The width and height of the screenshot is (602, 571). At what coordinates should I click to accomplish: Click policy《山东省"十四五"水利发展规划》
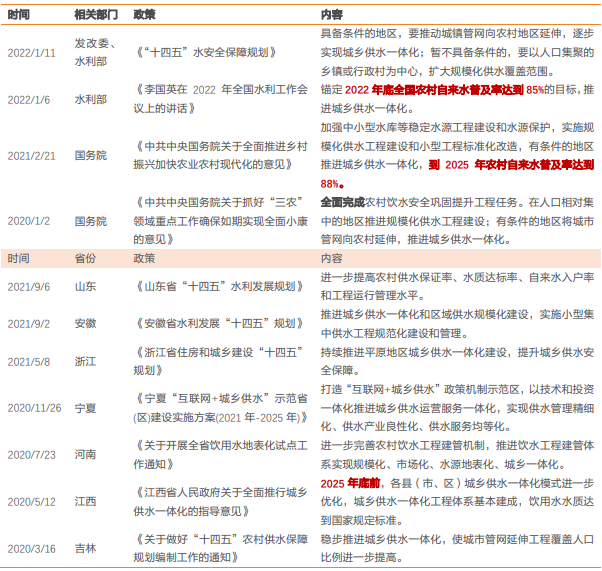[x=219, y=286]
